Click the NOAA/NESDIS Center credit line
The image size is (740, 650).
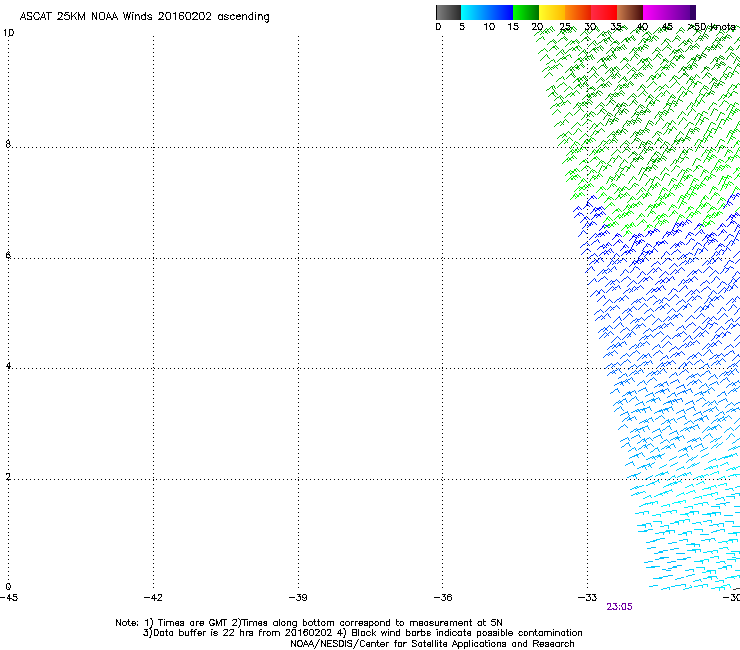[x=432, y=643]
